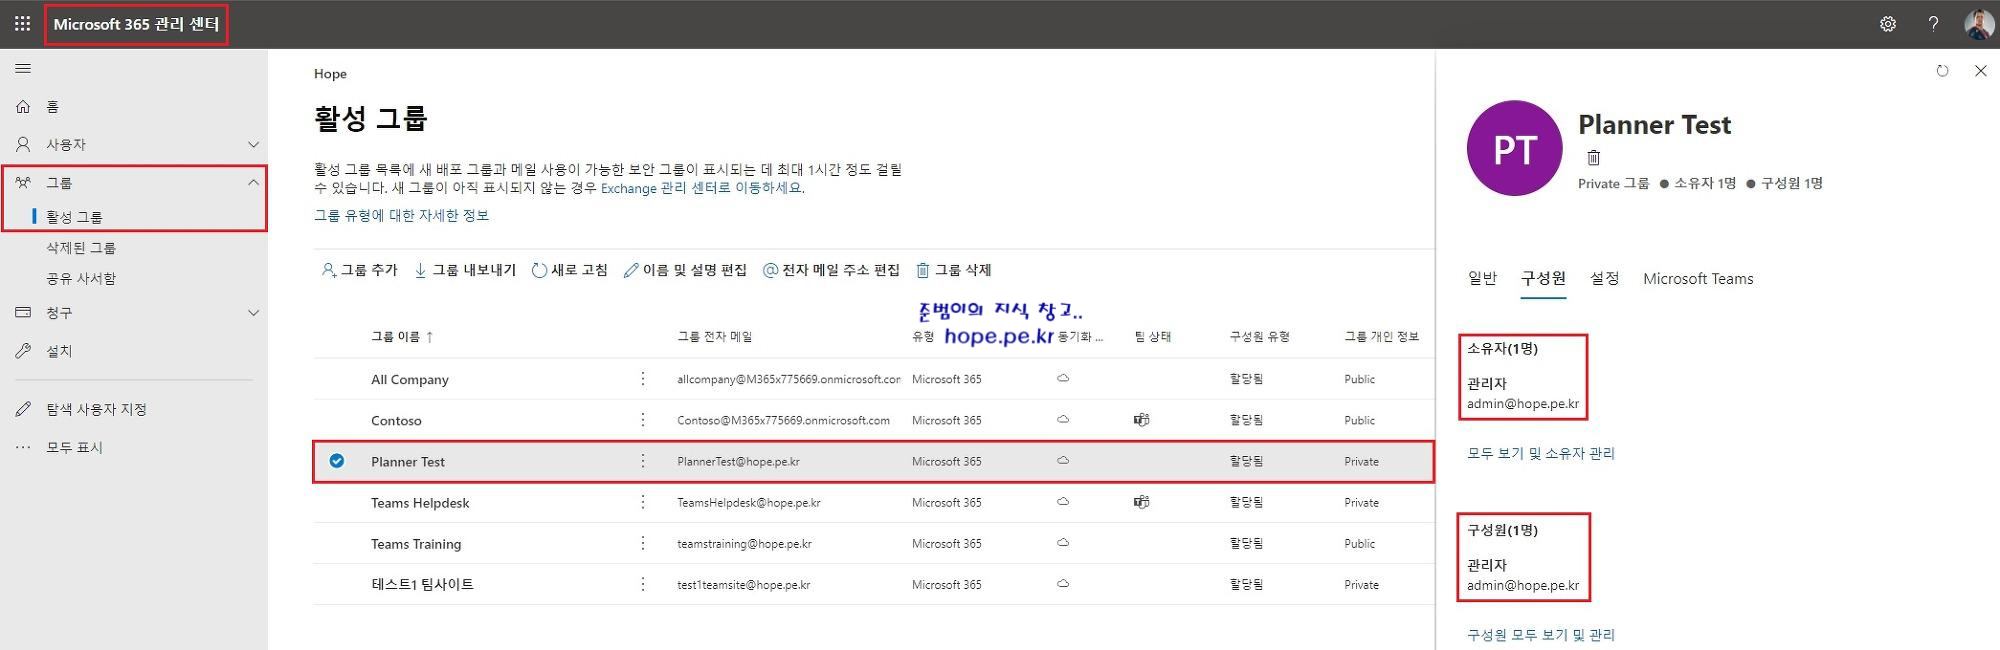Open 테스트1 팀사이트 group
Viewport: 2000px width, 650px height.
point(422,585)
